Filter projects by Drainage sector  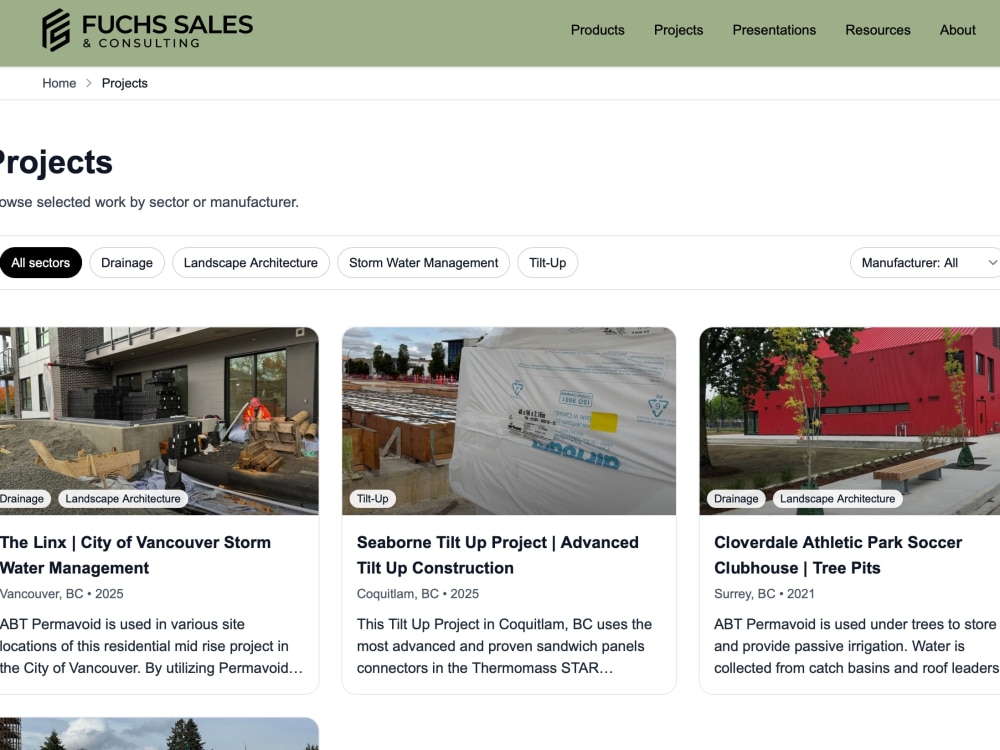click(127, 263)
